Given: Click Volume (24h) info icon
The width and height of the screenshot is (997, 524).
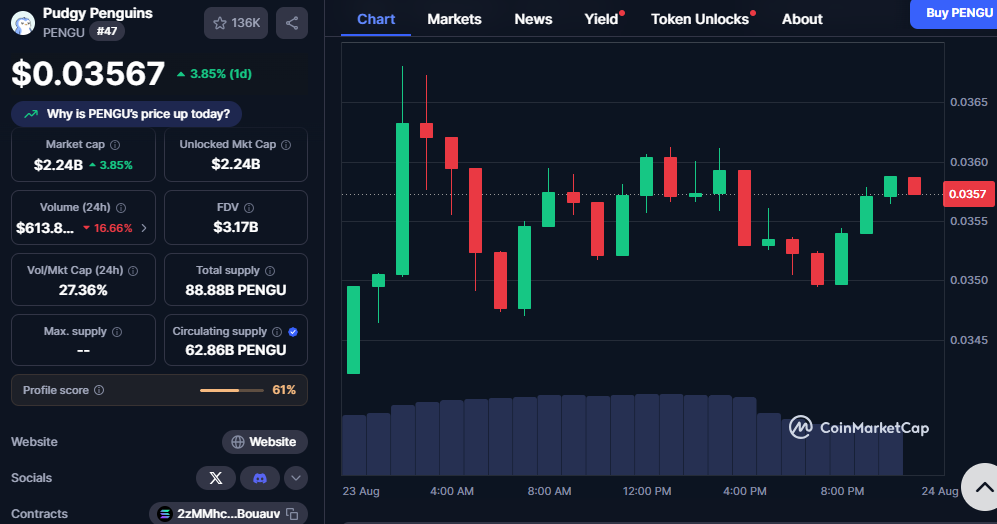Looking at the screenshot, I should 121,208.
